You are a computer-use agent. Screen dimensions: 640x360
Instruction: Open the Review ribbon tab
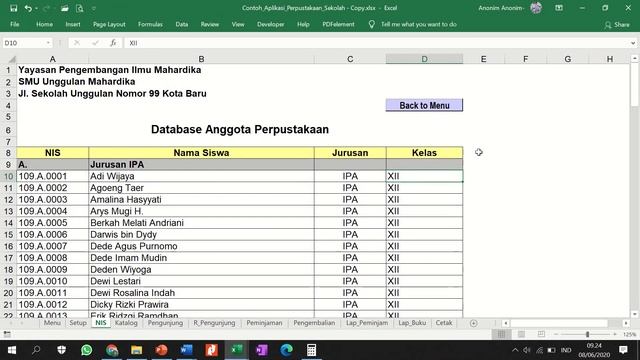pyautogui.click(x=209, y=24)
